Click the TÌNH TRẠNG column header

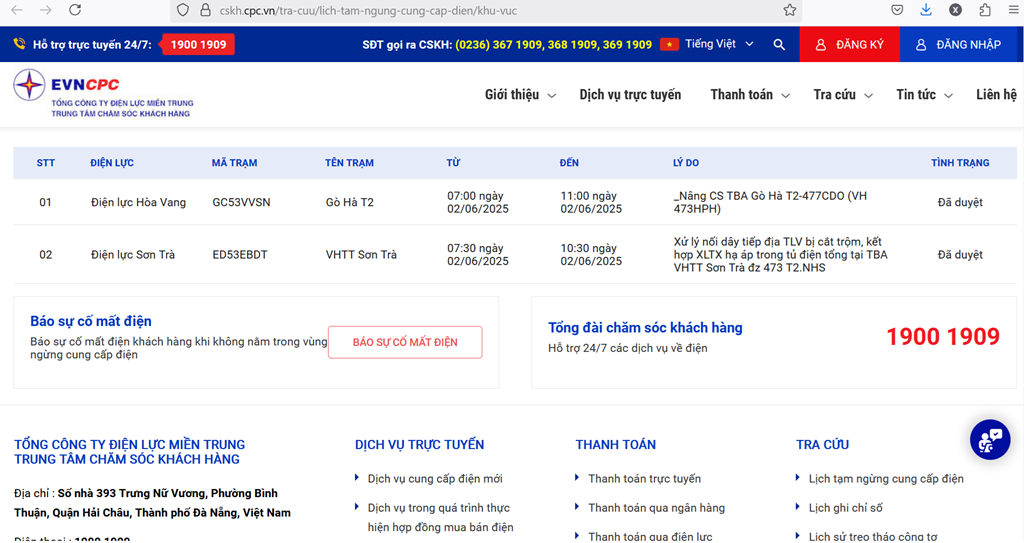click(x=960, y=163)
